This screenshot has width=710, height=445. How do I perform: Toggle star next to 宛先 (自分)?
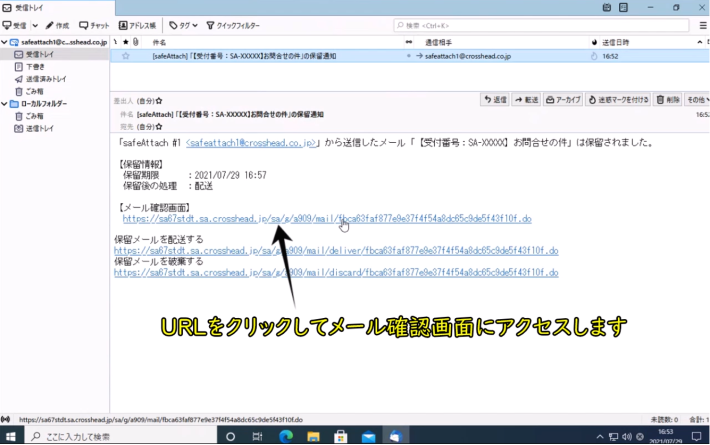click(x=159, y=127)
